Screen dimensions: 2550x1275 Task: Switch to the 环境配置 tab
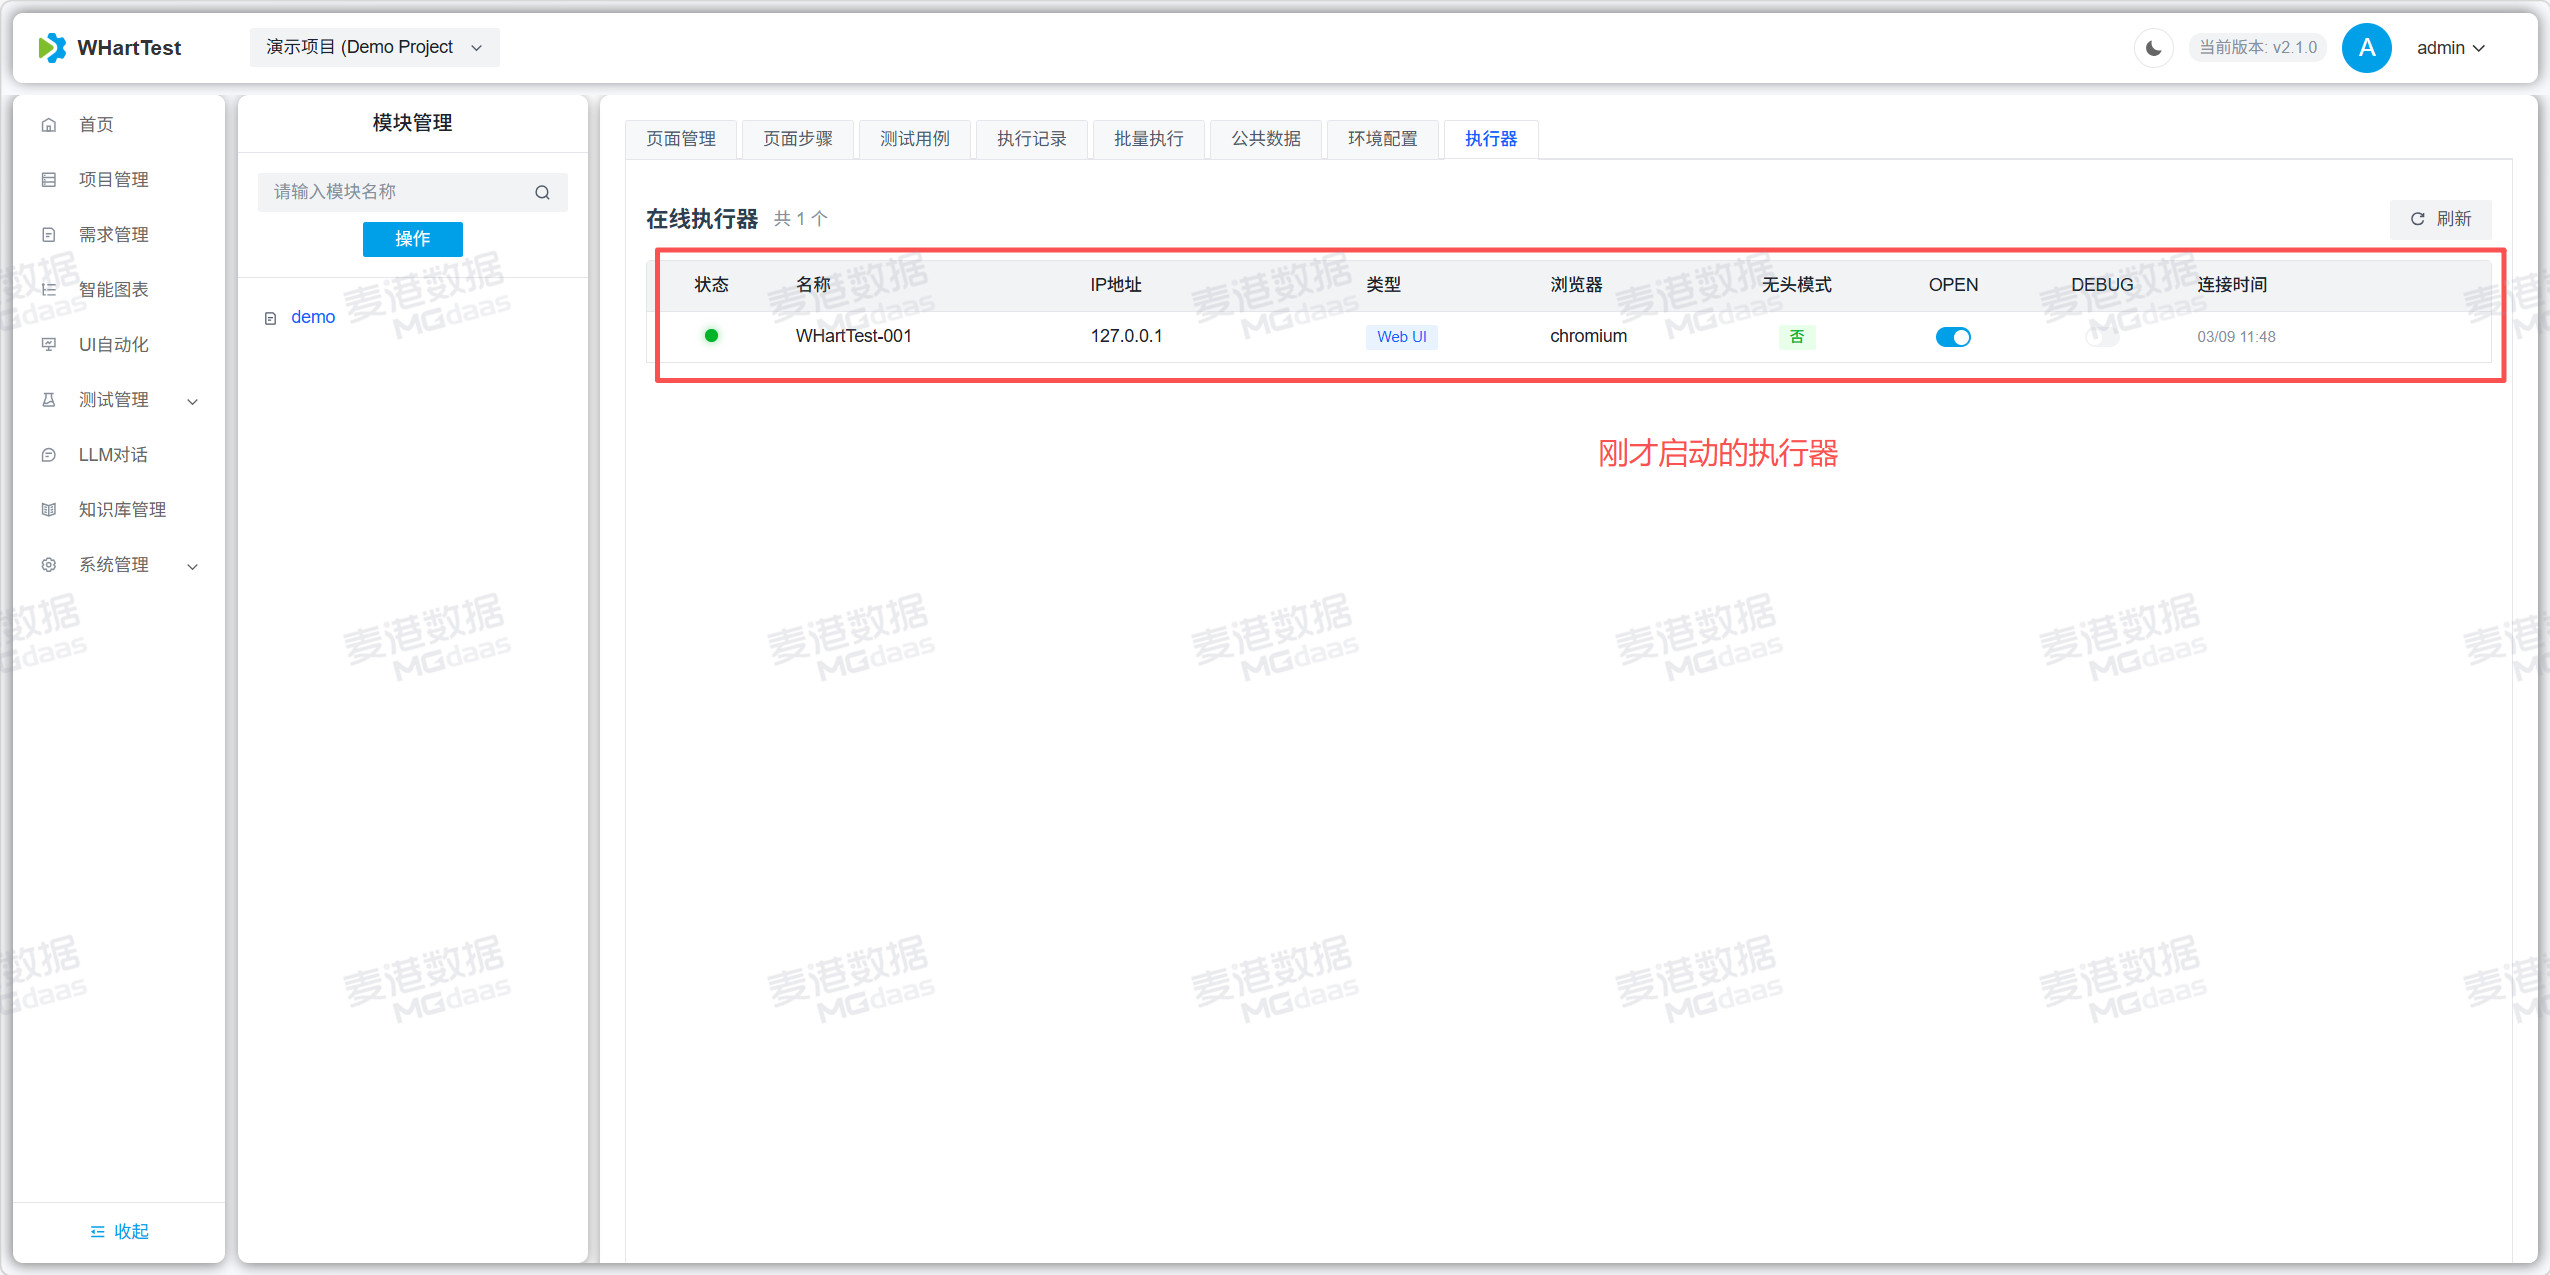[1382, 139]
